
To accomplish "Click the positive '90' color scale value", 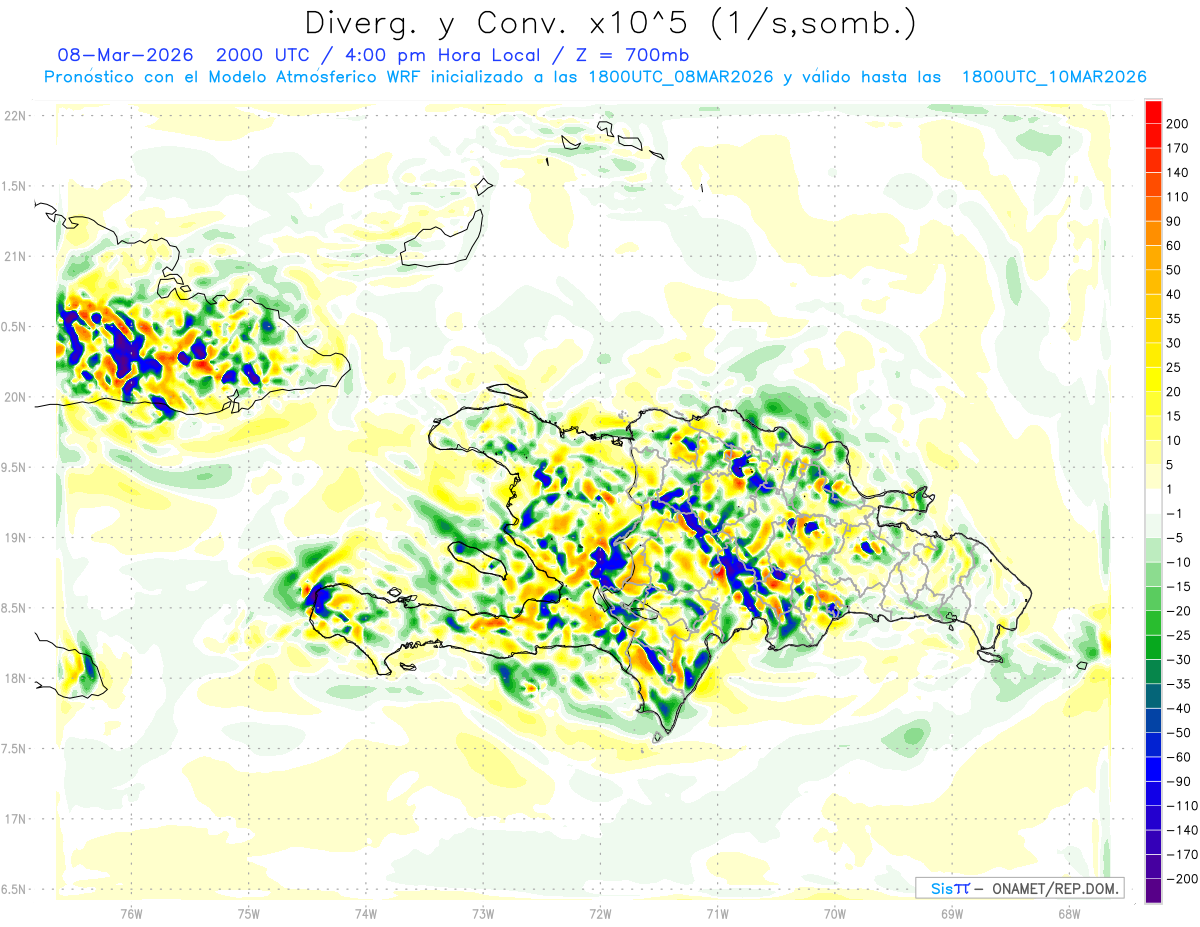I will click(x=1175, y=221).
